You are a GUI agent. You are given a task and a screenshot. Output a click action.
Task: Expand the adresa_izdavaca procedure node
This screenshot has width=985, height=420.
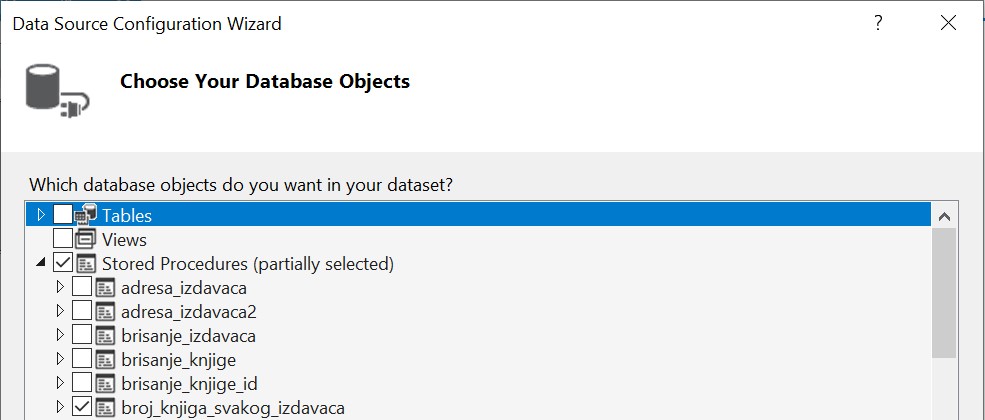60,288
